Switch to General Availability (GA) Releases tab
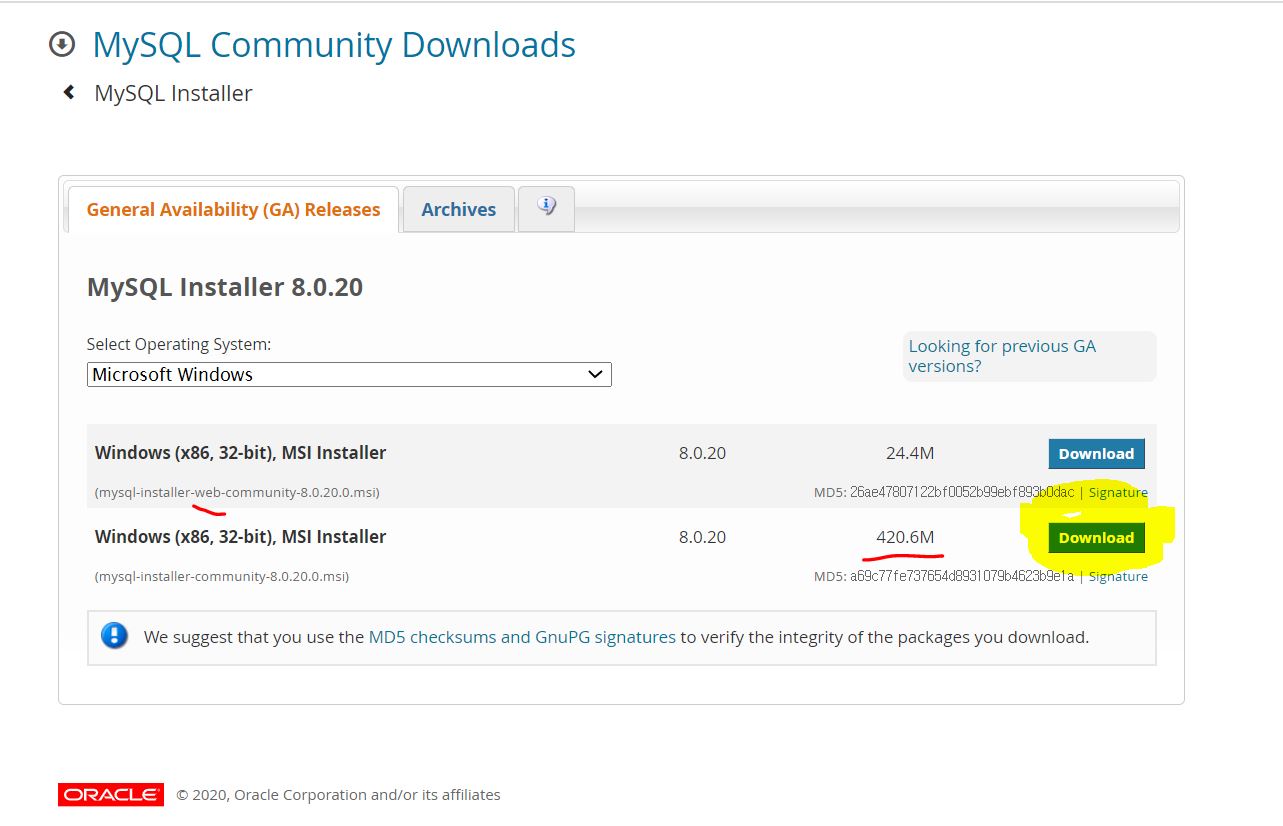1283x826 pixels. (233, 210)
